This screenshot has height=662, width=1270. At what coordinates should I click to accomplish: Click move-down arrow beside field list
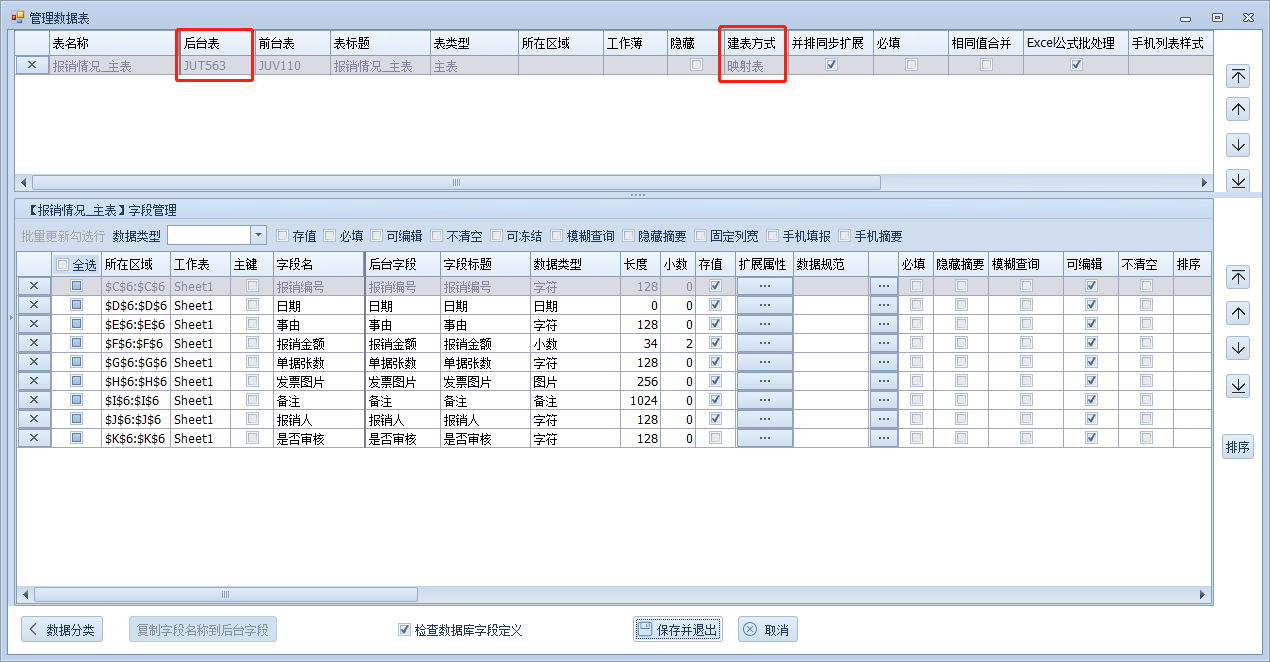[x=1238, y=349]
